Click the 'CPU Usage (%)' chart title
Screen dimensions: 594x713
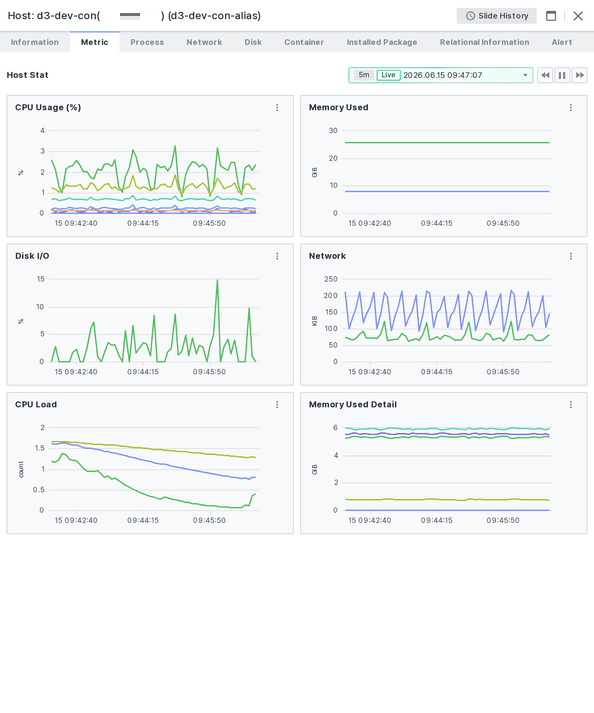[x=48, y=108]
